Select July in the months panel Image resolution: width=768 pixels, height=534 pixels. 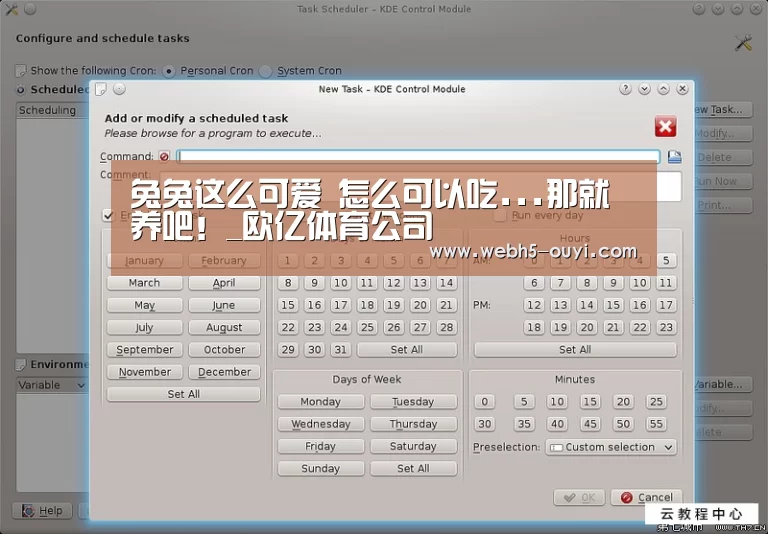(x=144, y=327)
